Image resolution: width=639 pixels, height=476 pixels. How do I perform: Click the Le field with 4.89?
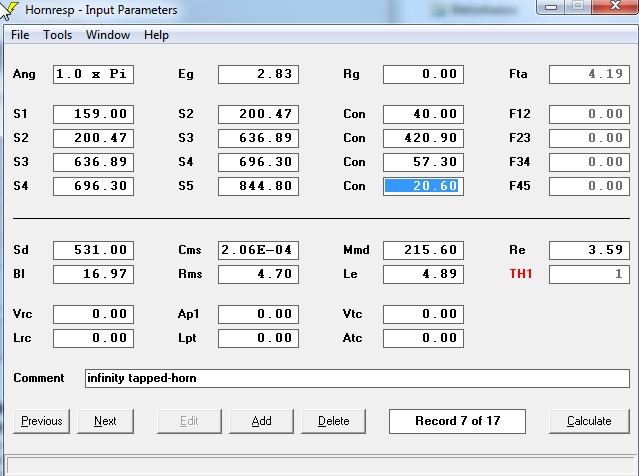(423, 274)
